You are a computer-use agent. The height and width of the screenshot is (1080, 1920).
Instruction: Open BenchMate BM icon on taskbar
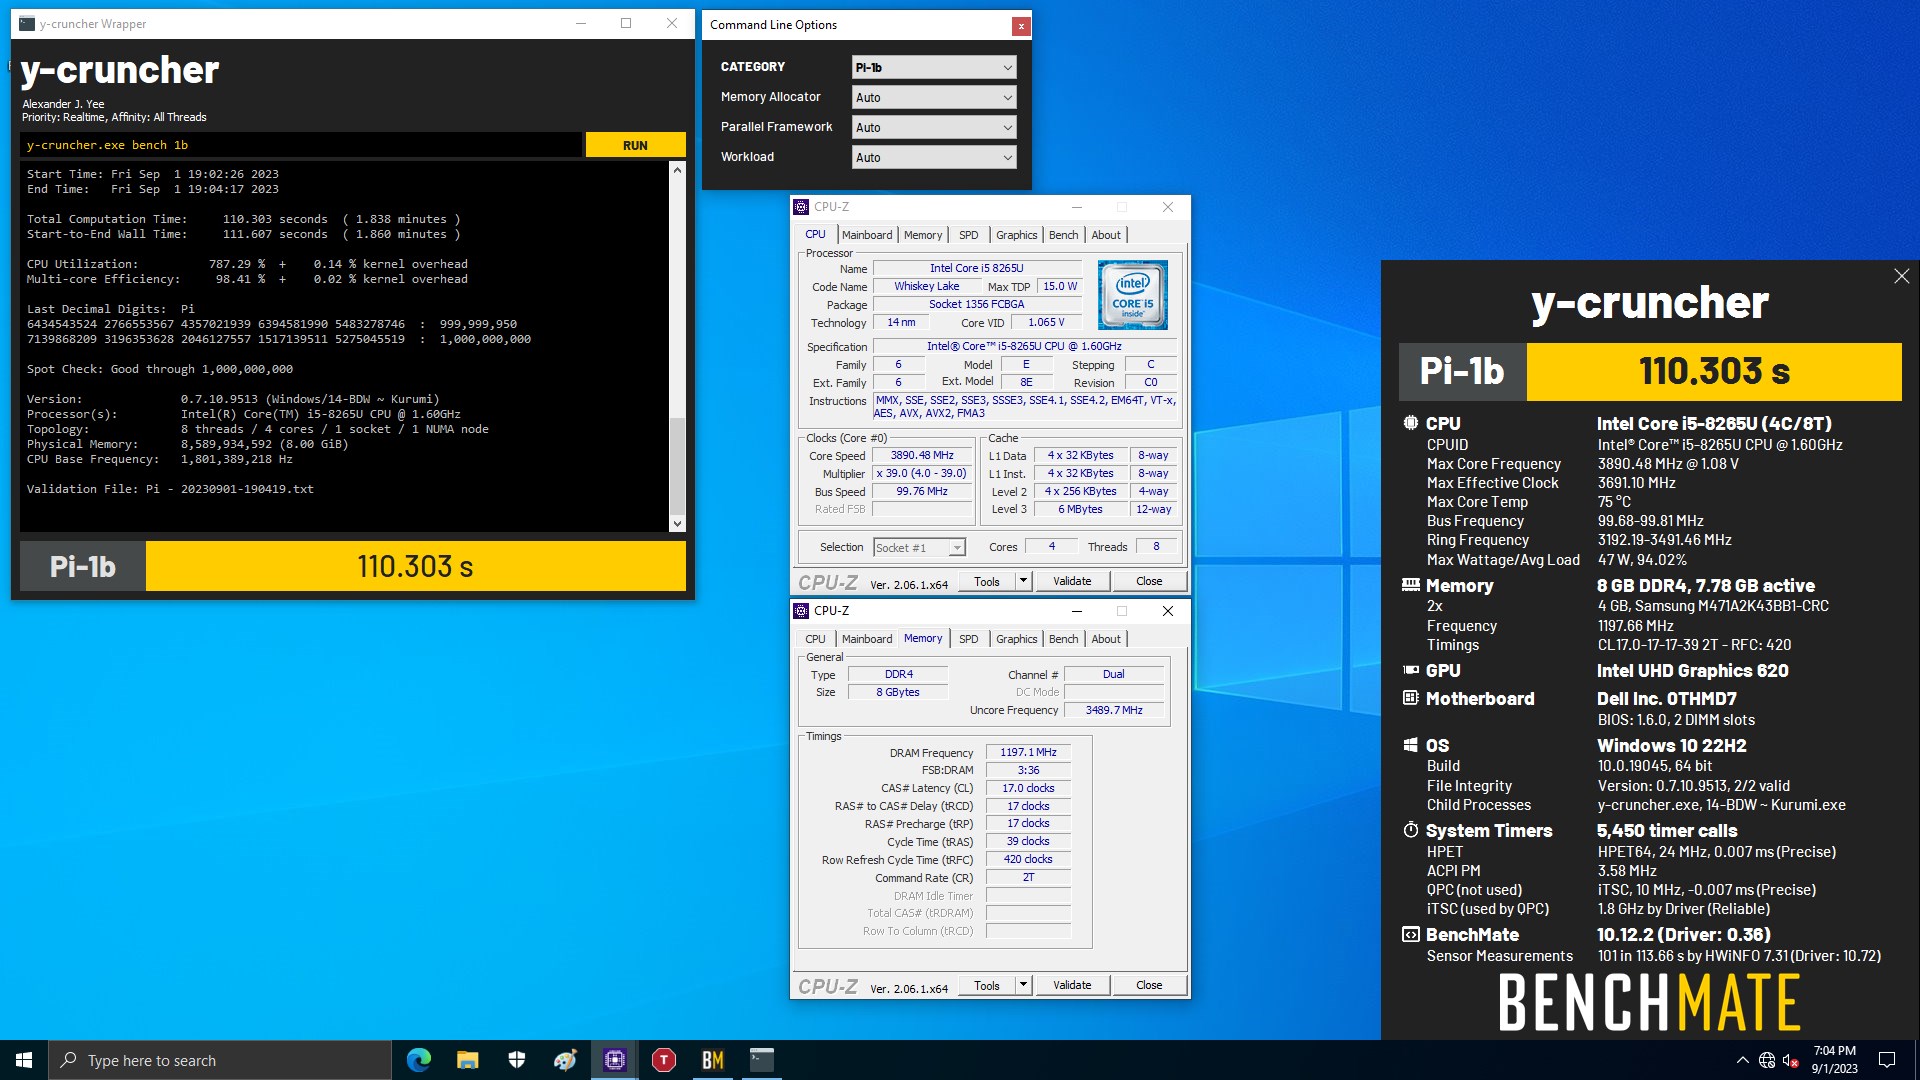712,1060
